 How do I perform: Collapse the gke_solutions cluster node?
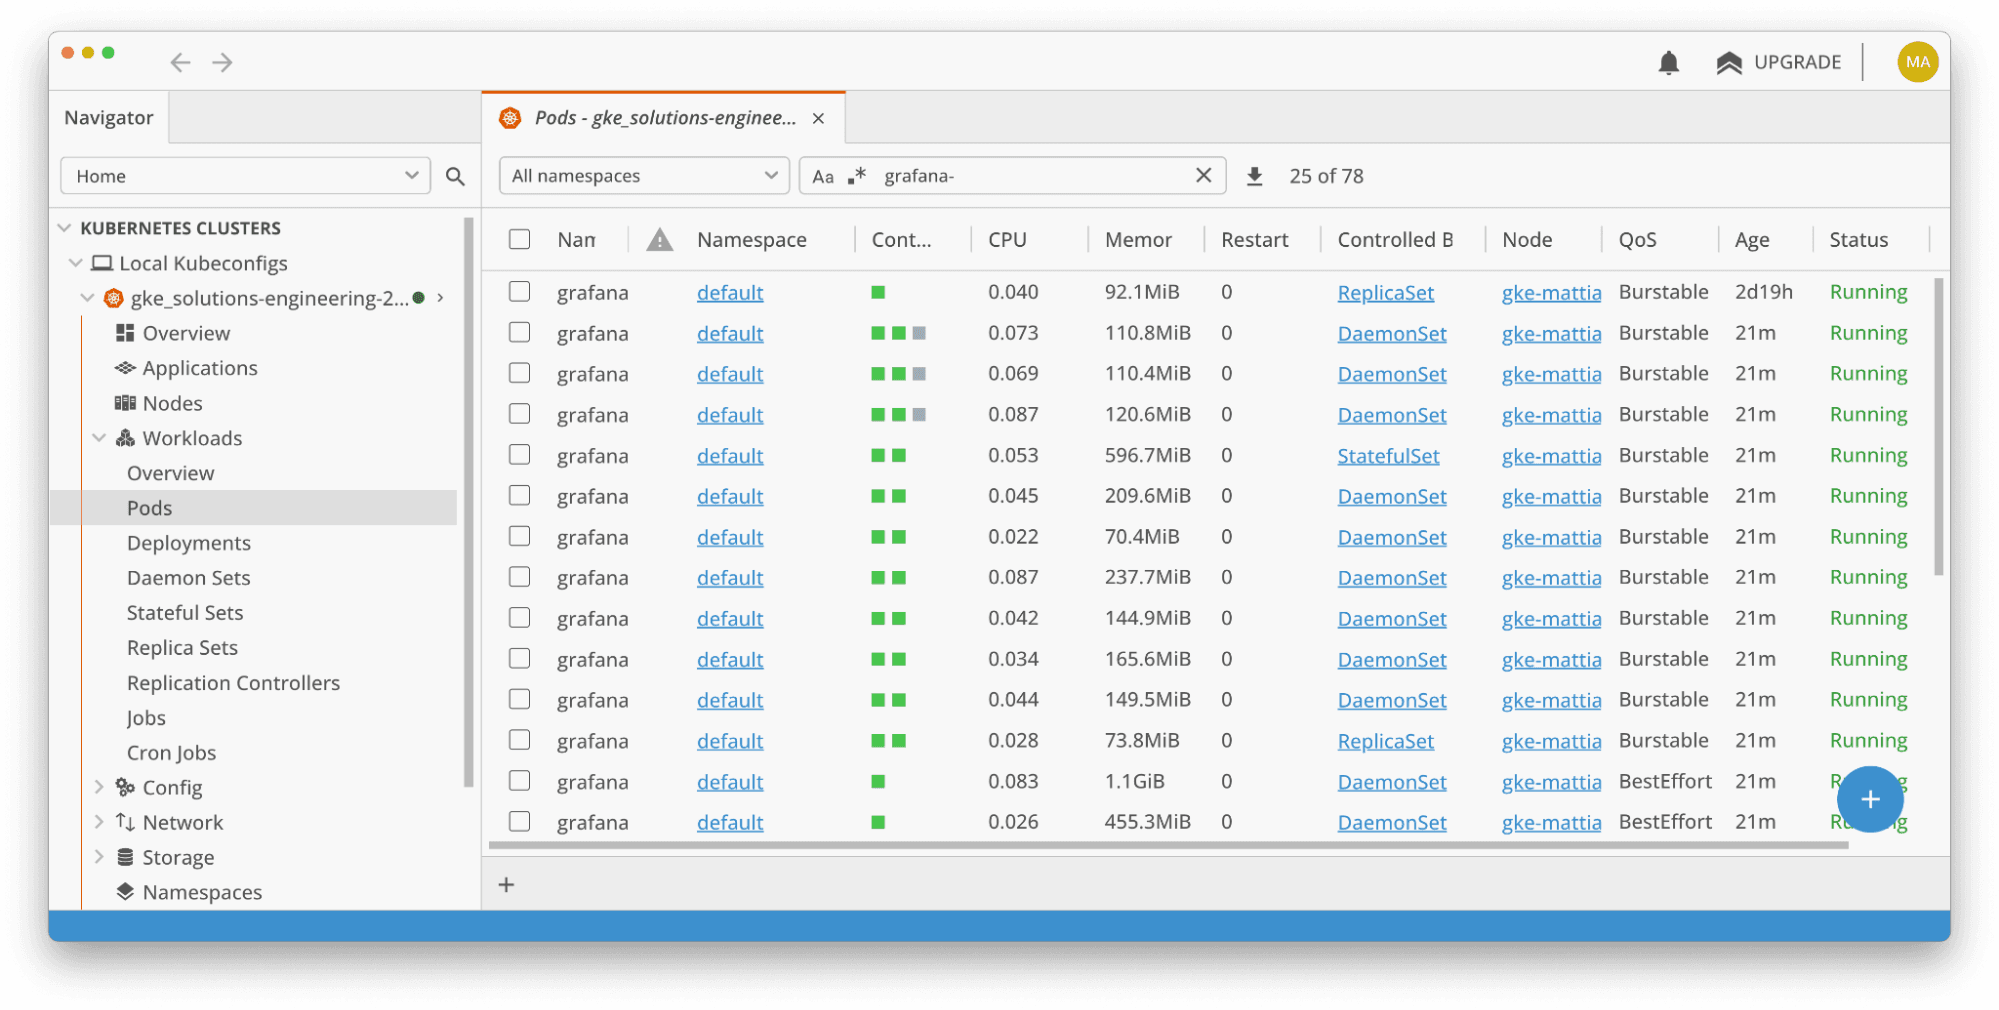(87, 298)
